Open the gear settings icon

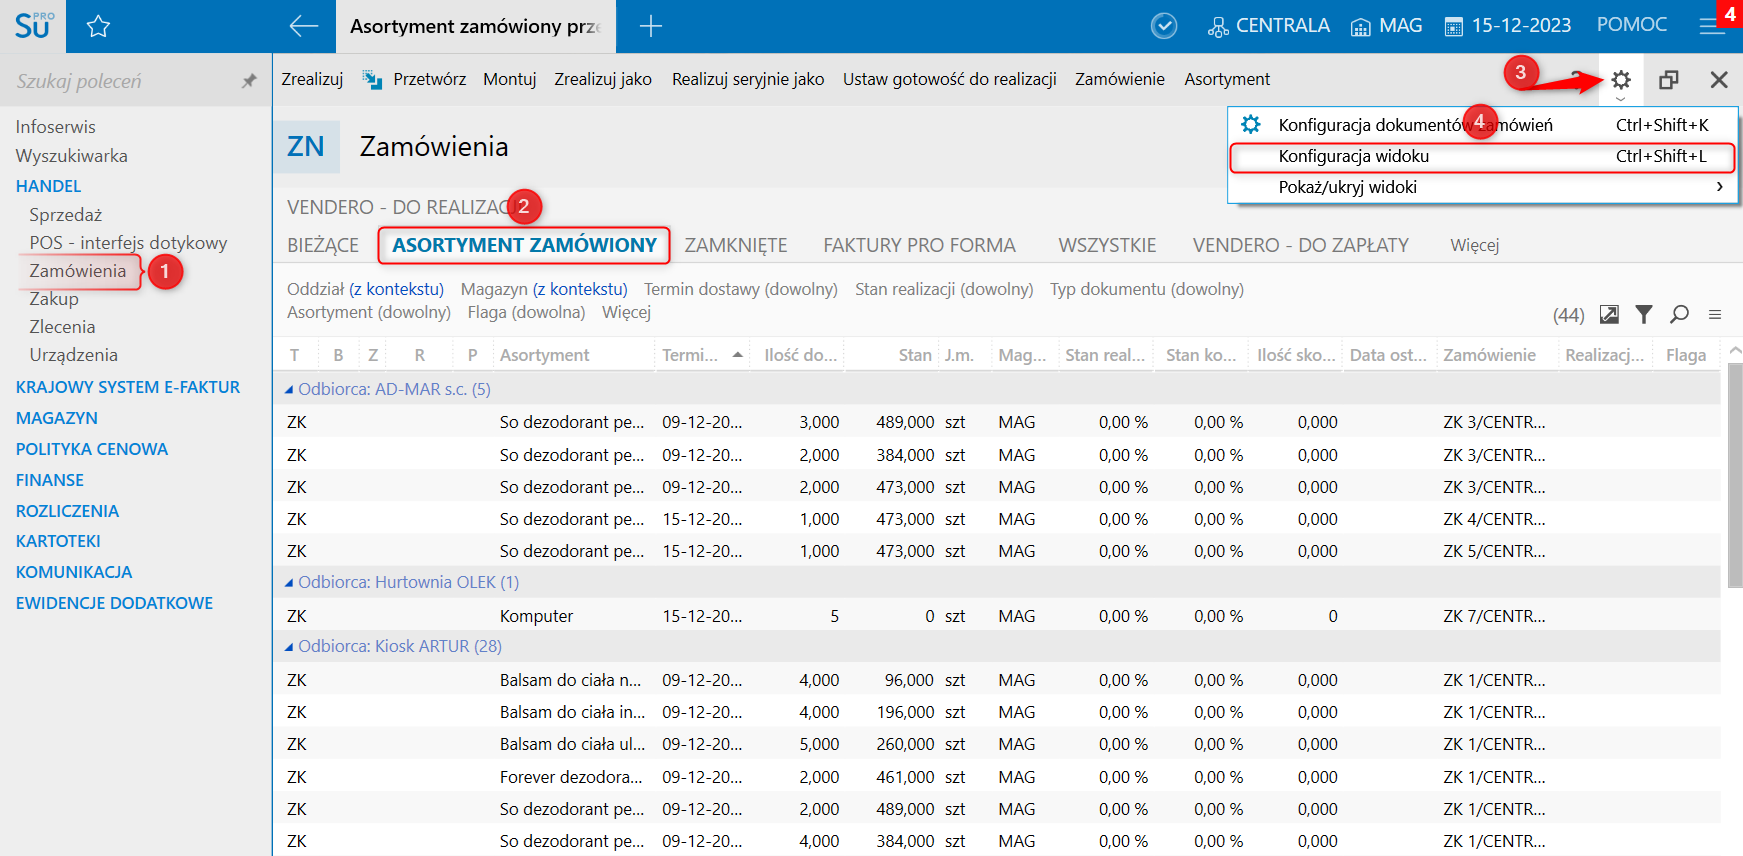[1621, 80]
